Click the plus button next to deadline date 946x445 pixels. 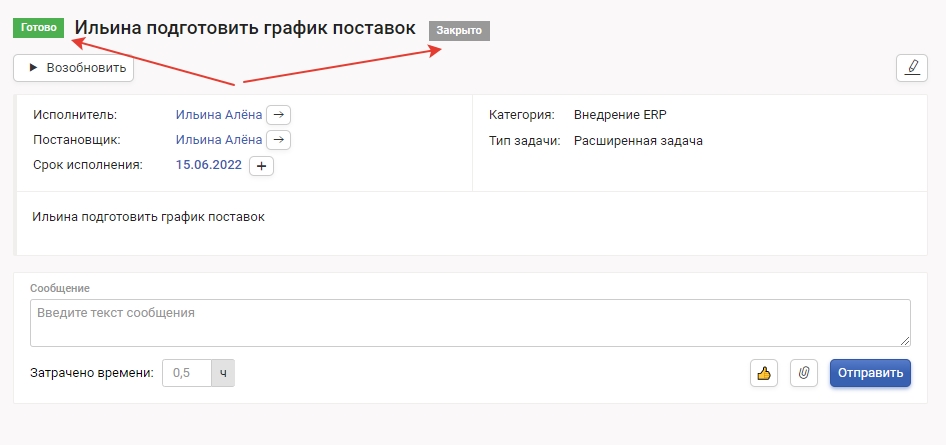(261, 166)
